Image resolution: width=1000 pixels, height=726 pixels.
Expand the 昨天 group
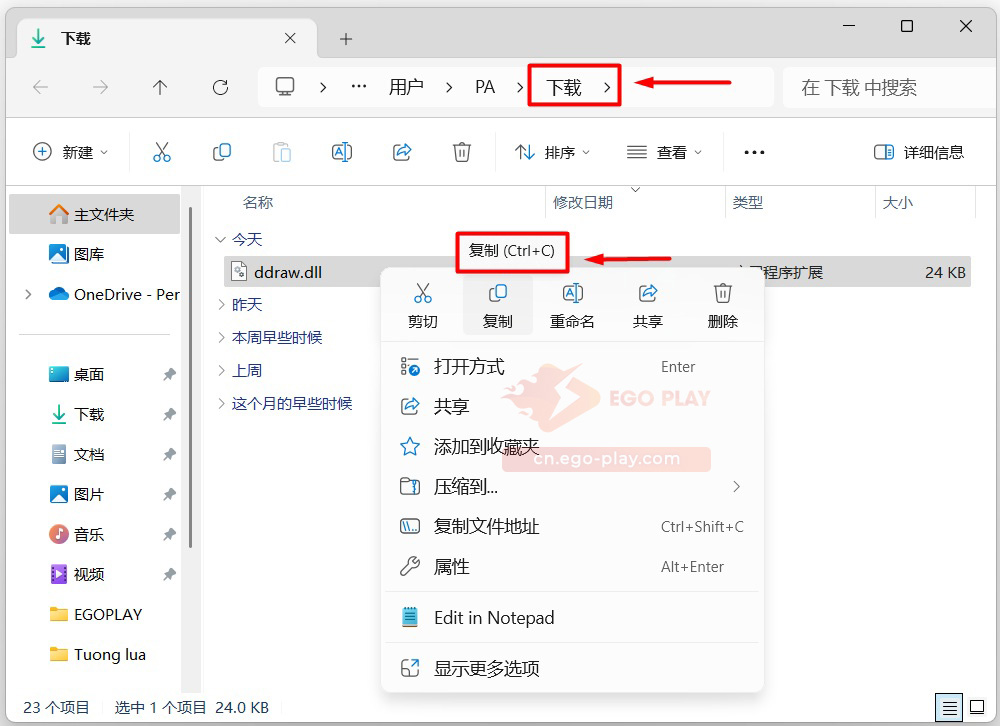pos(221,304)
